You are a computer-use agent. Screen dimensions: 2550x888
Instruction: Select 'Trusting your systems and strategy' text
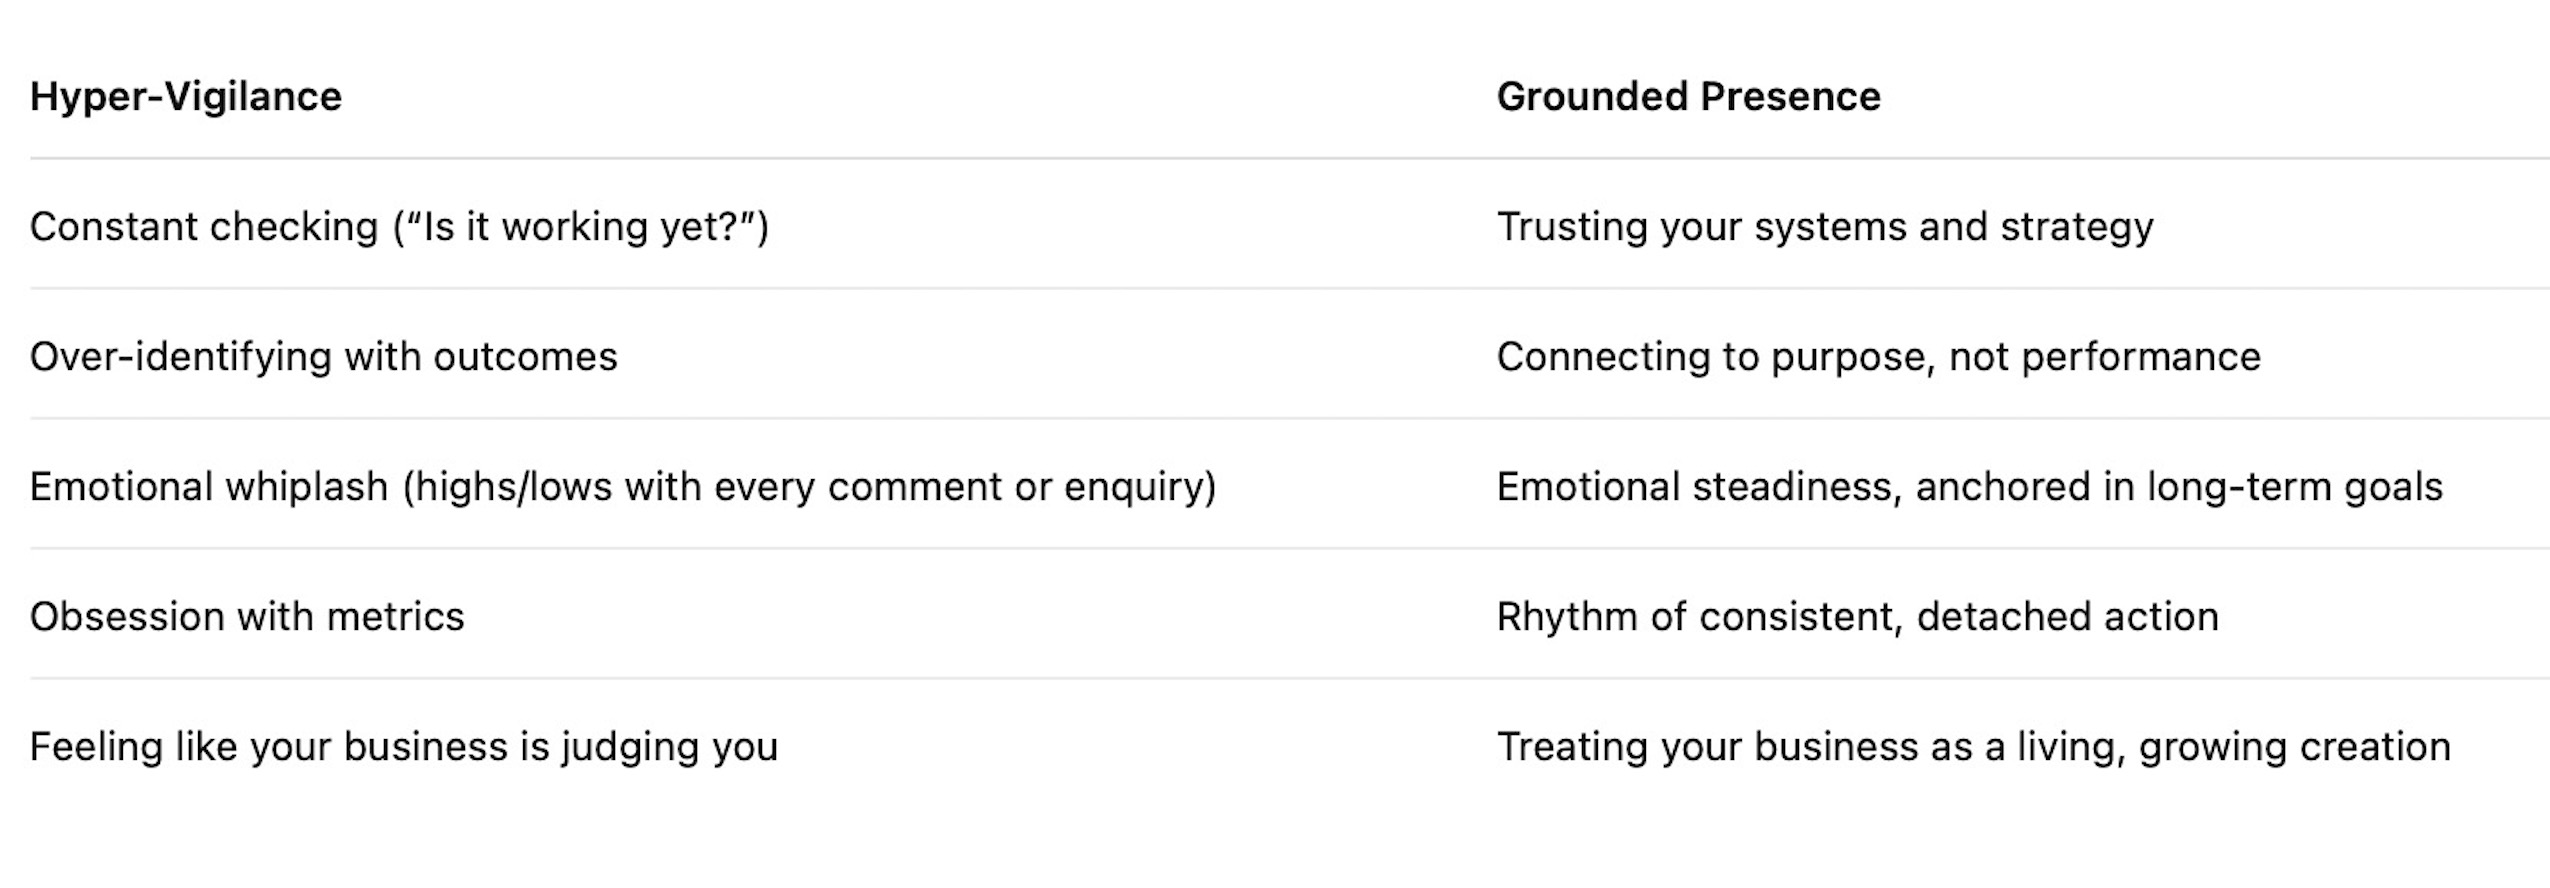point(1824,227)
